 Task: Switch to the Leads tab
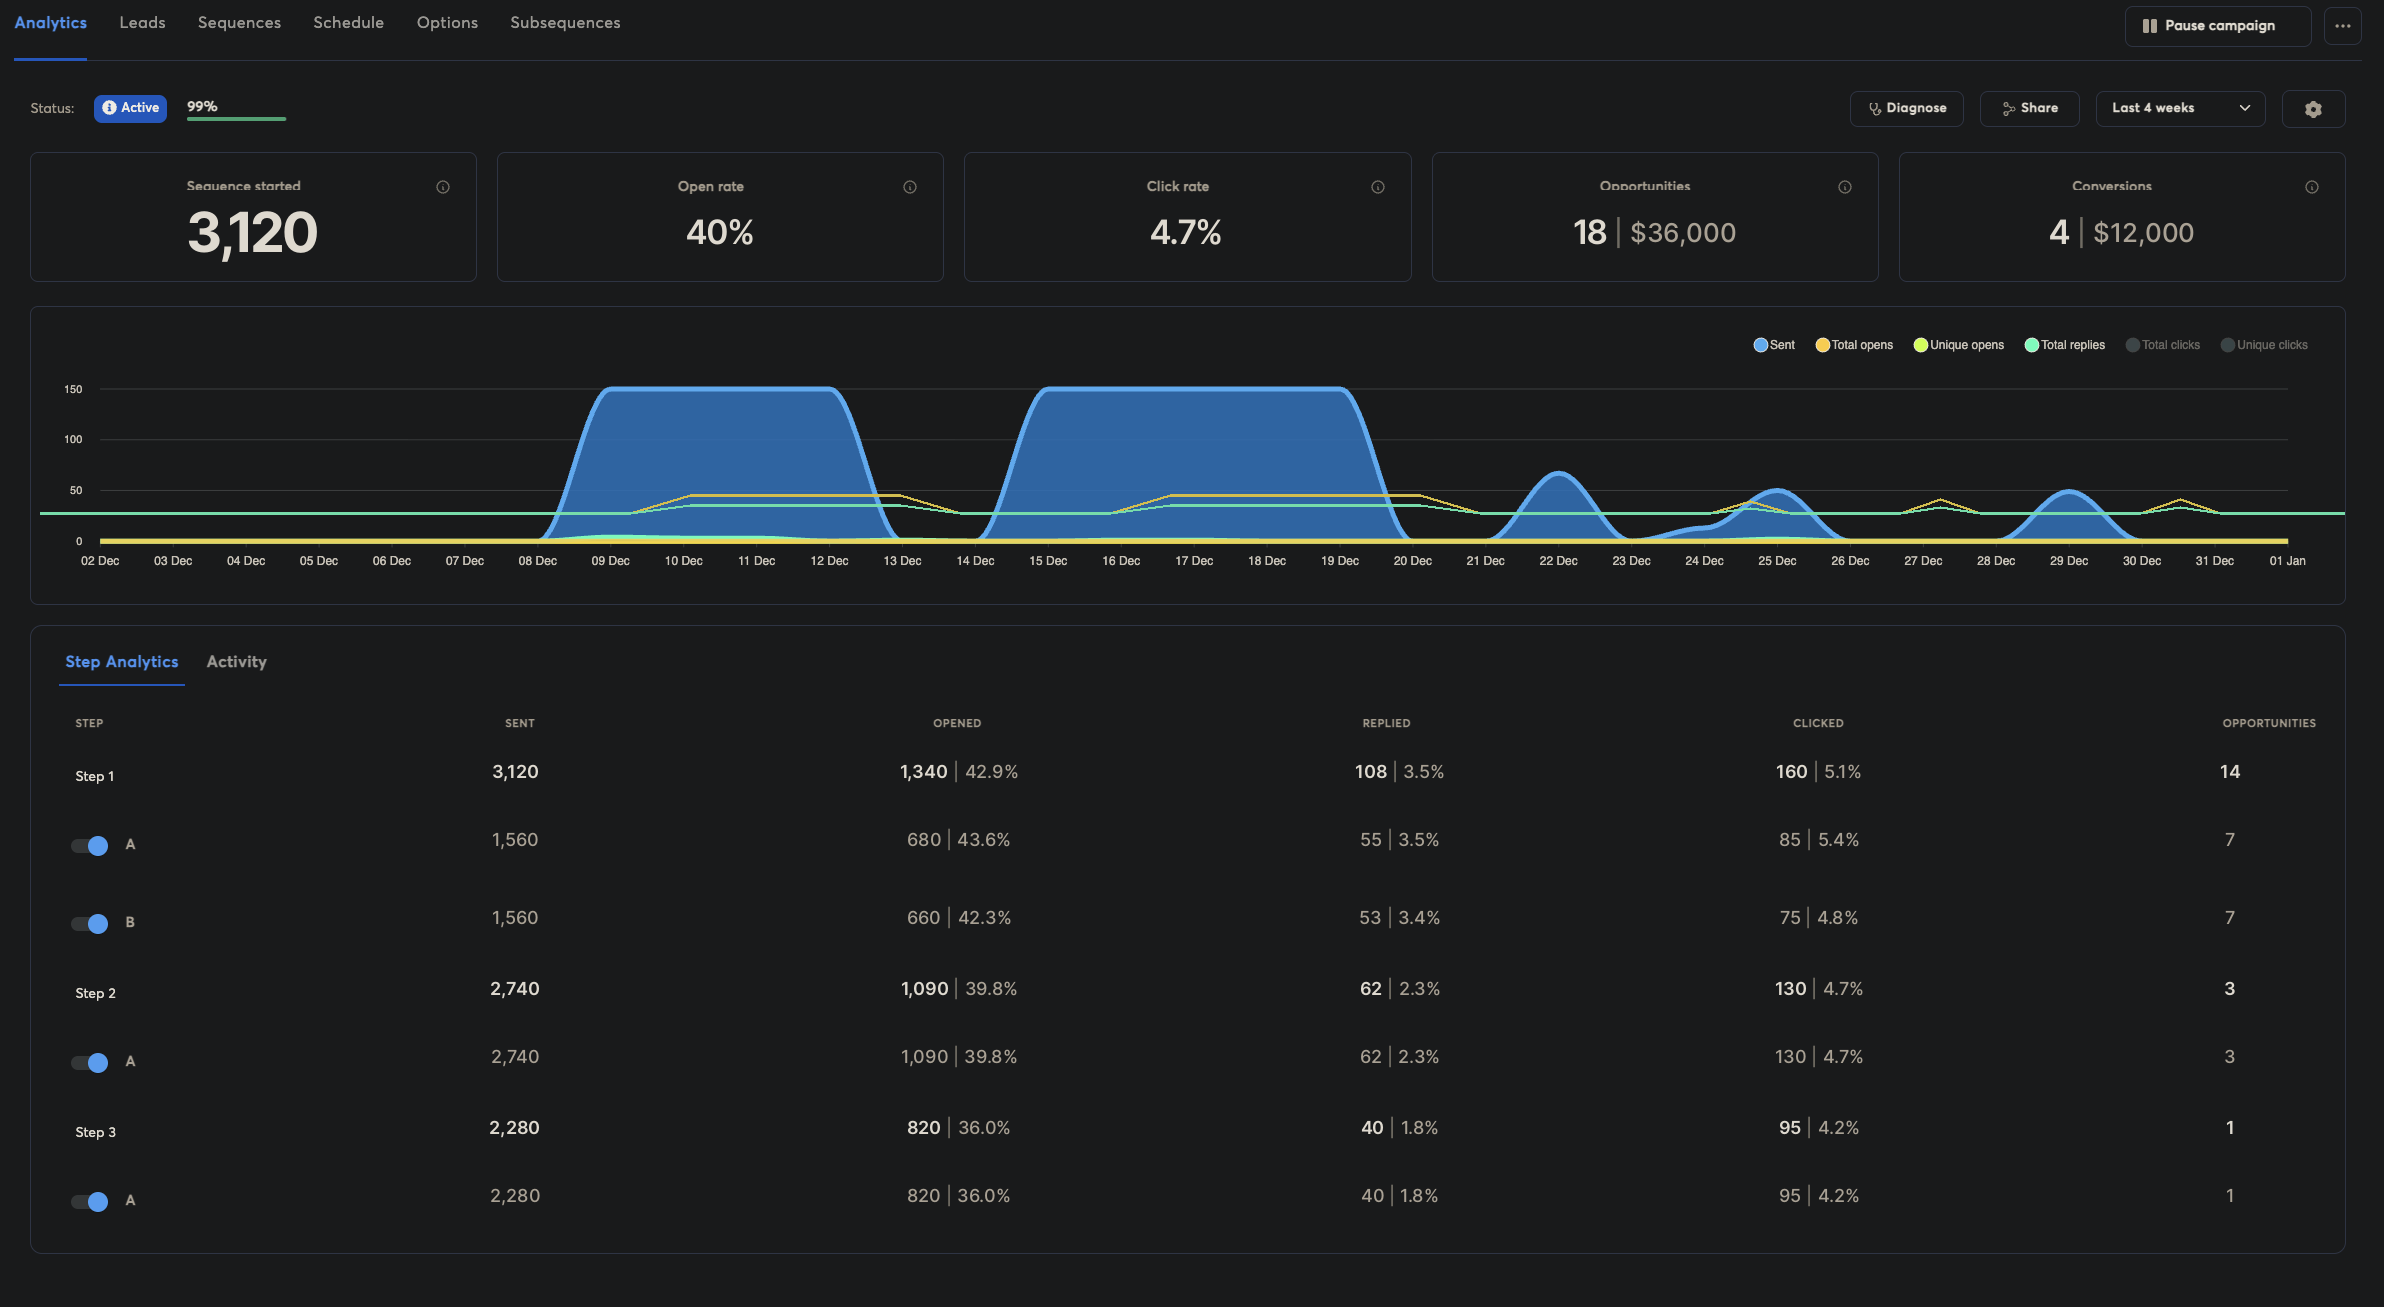[x=142, y=22]
